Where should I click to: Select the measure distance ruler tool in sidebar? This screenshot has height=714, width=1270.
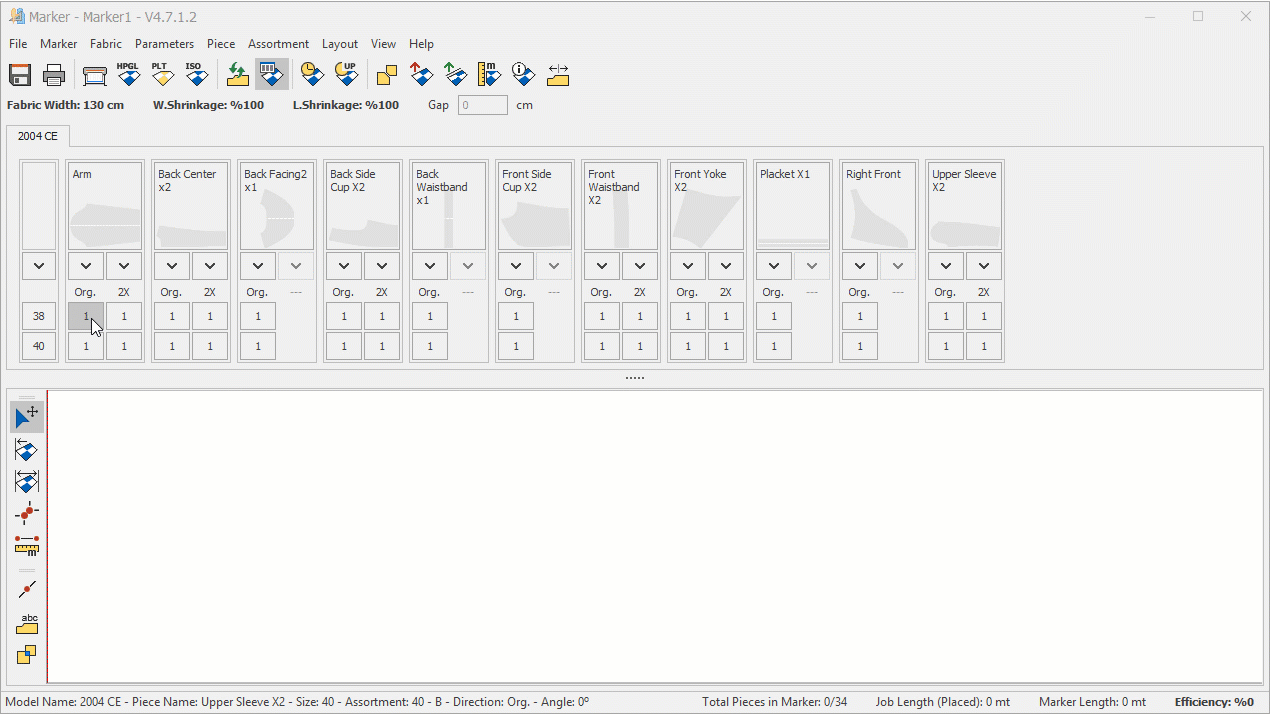tap(27, 546)
